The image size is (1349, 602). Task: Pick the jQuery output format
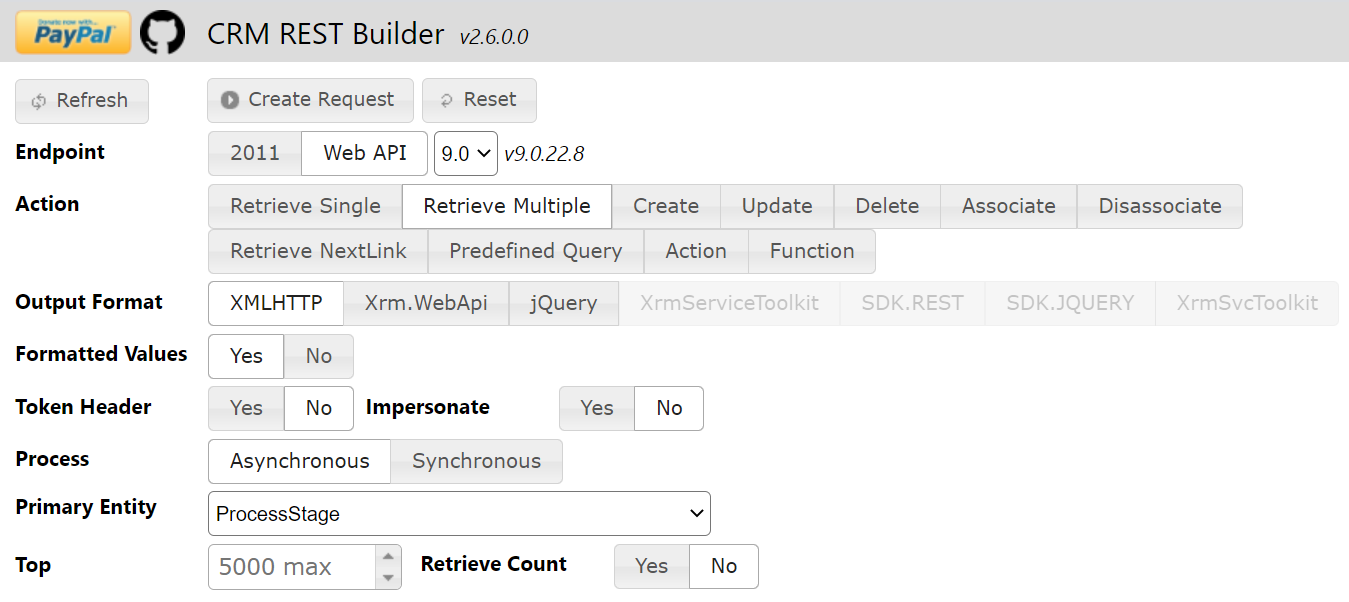coord(564,303)
